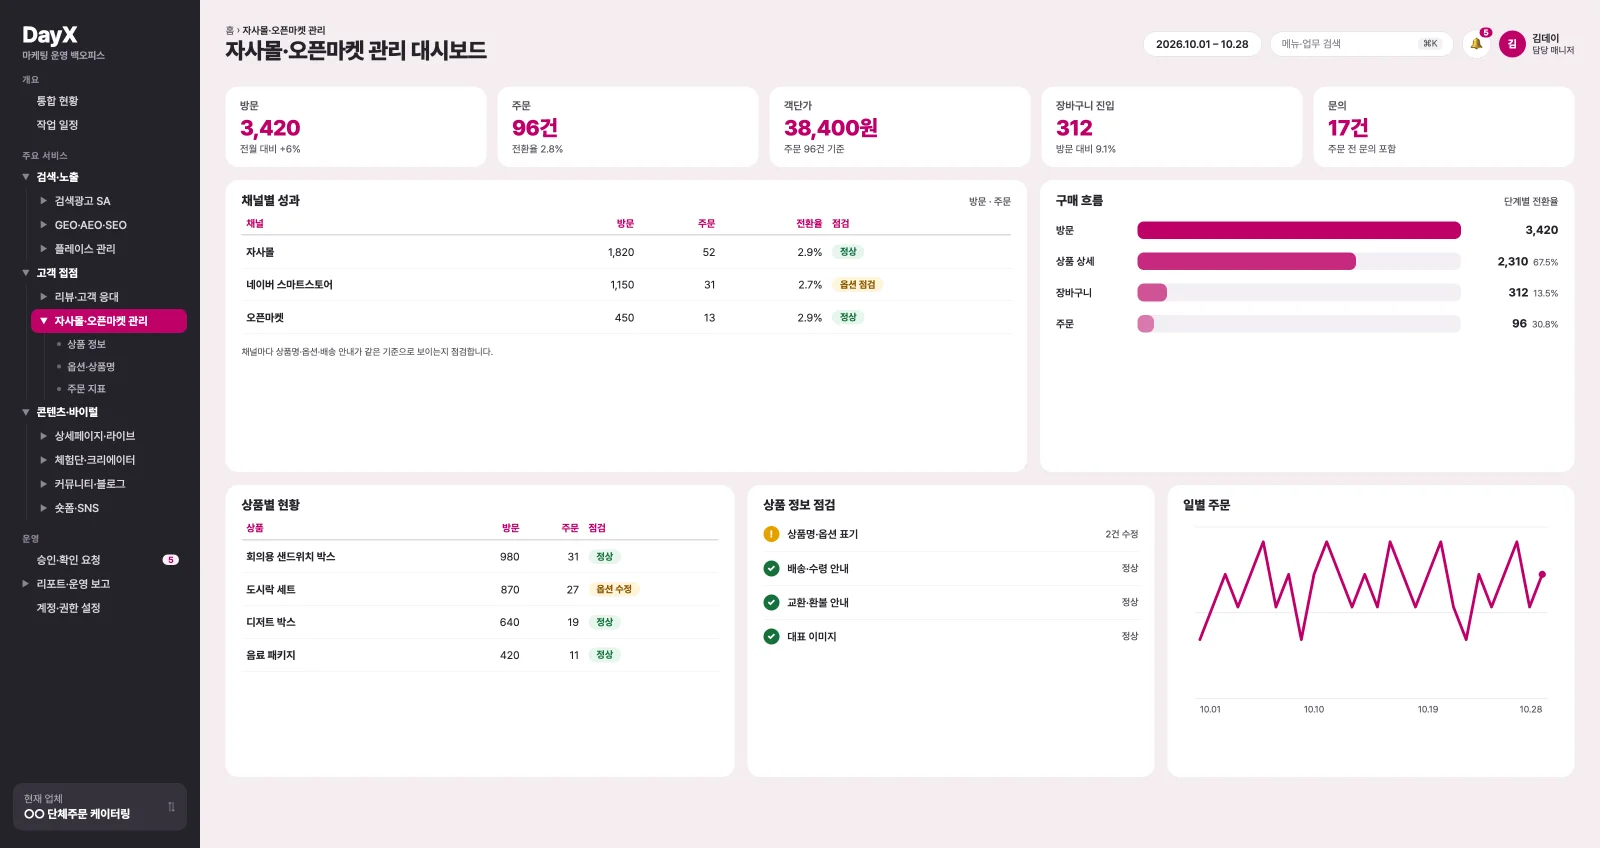Open the 현재 업체 company selector
1600x848 pixels.
(100, 807)
